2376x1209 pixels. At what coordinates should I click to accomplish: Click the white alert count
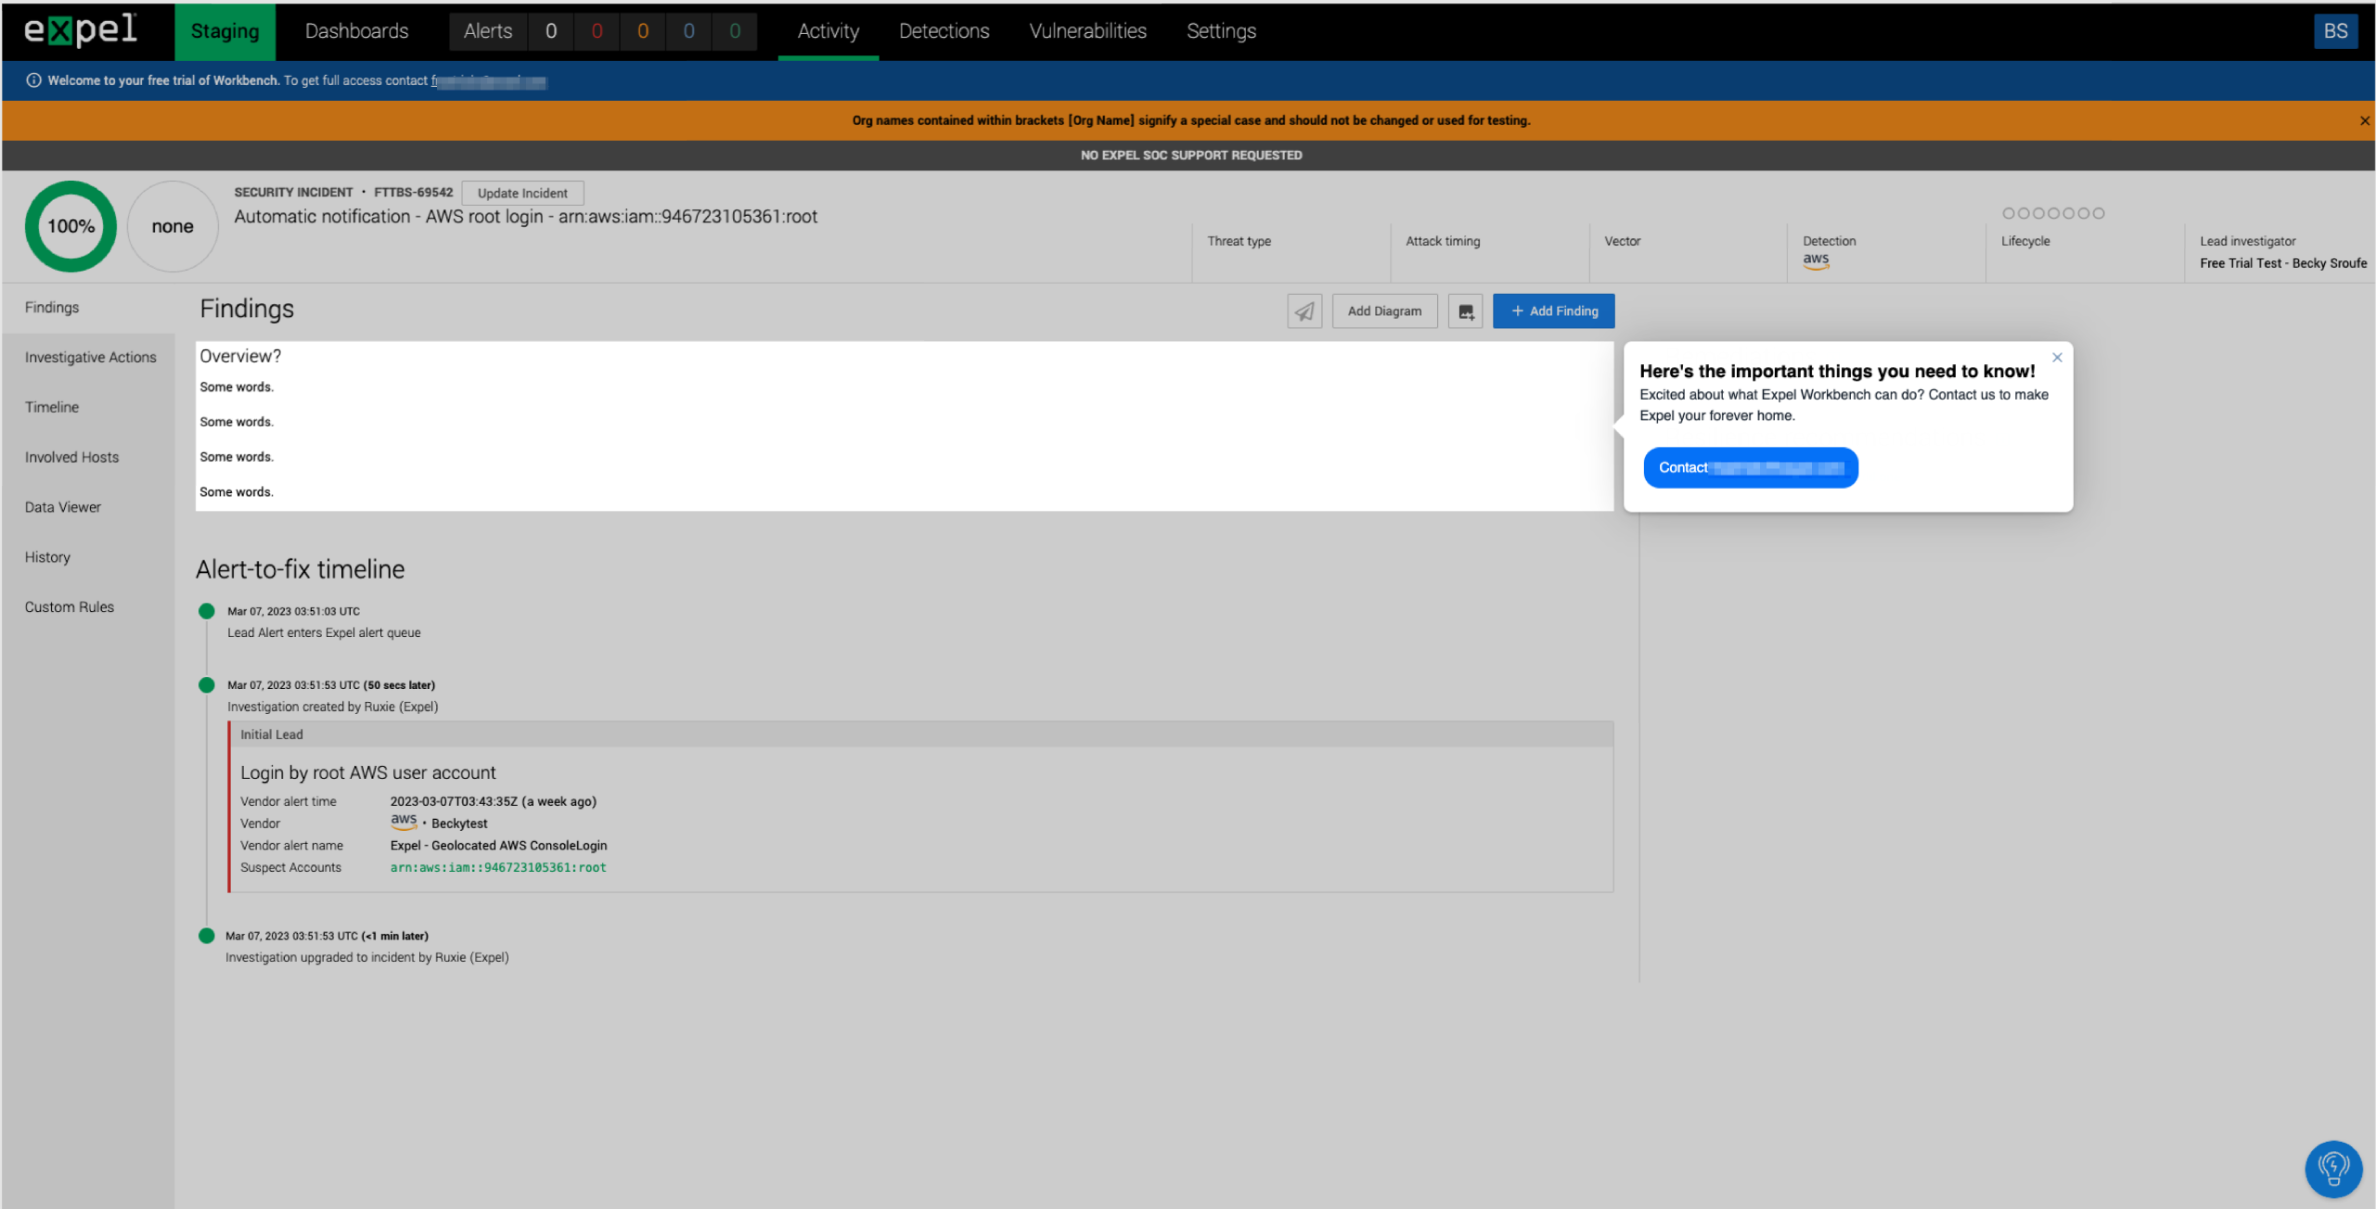tap(551, 31)
